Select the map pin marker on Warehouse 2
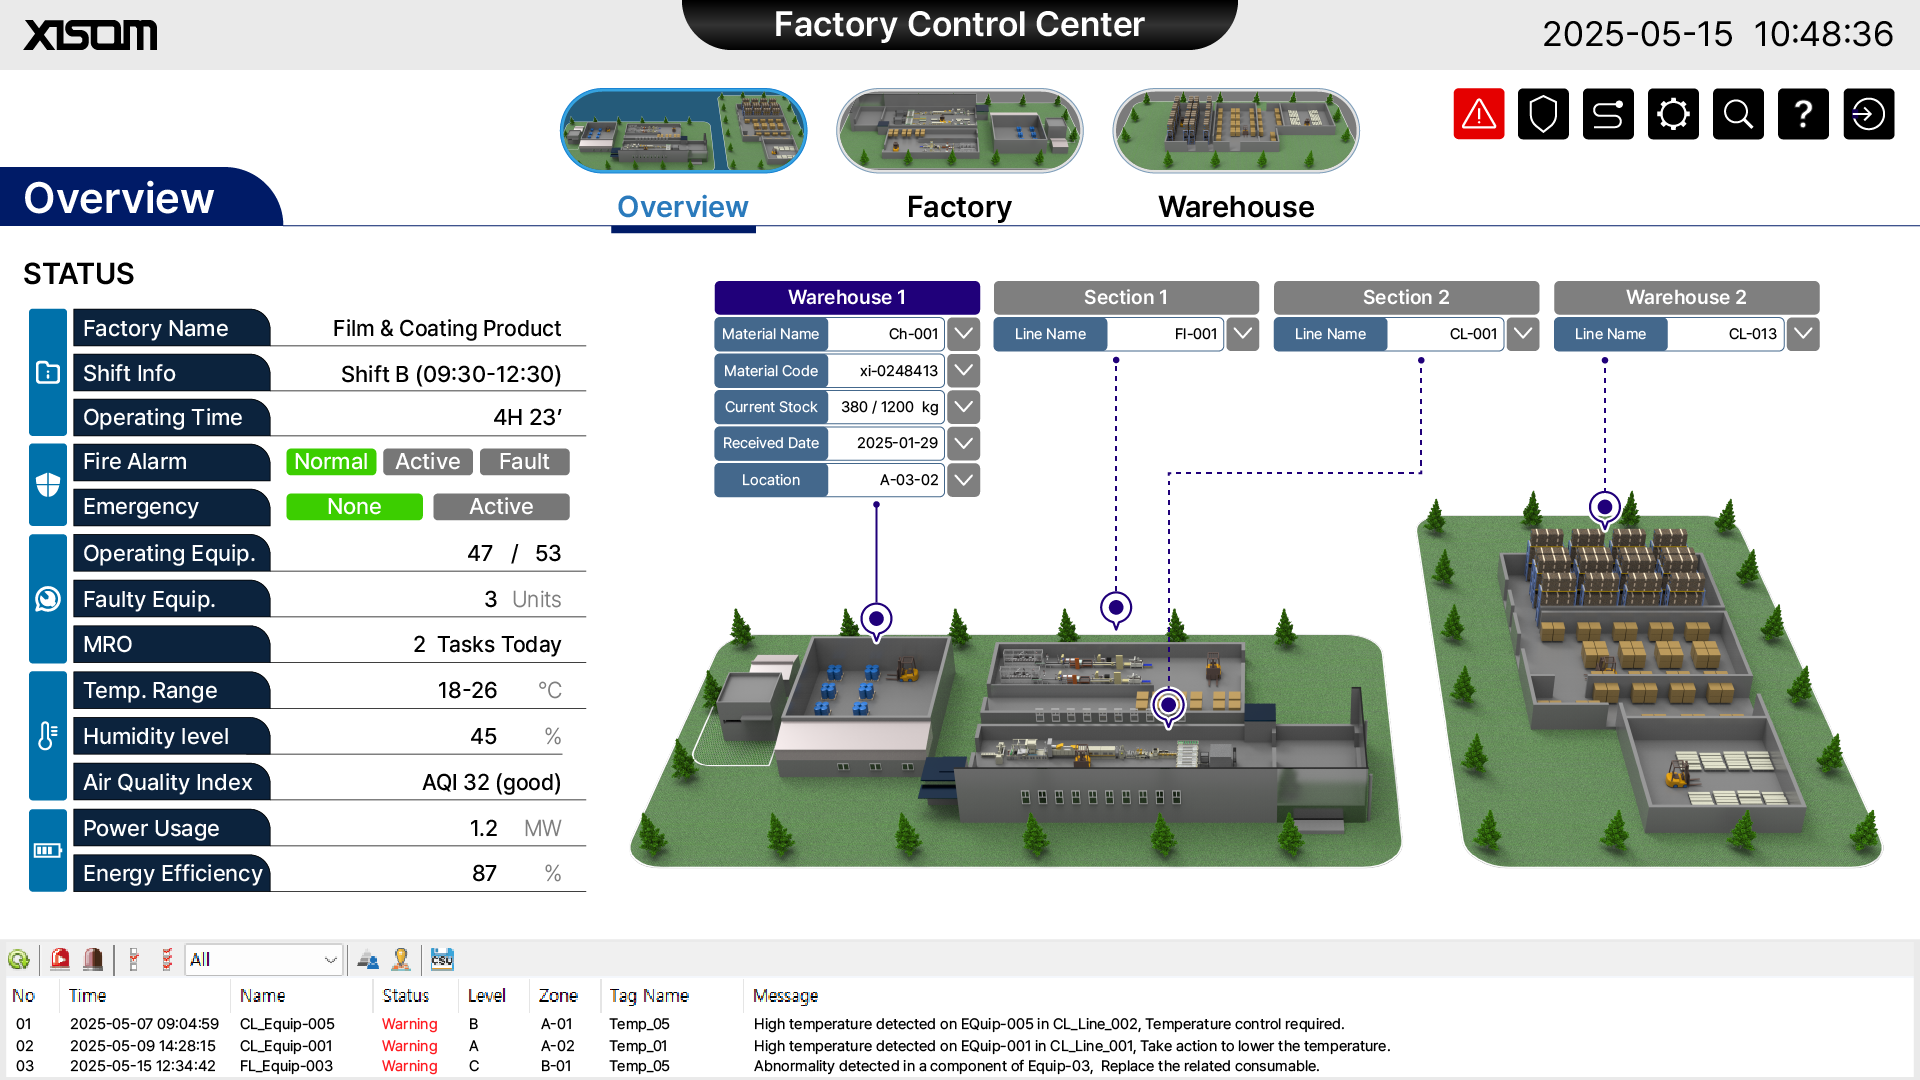Viewport: 1920px width, 1080px height. click(1604, 508)
